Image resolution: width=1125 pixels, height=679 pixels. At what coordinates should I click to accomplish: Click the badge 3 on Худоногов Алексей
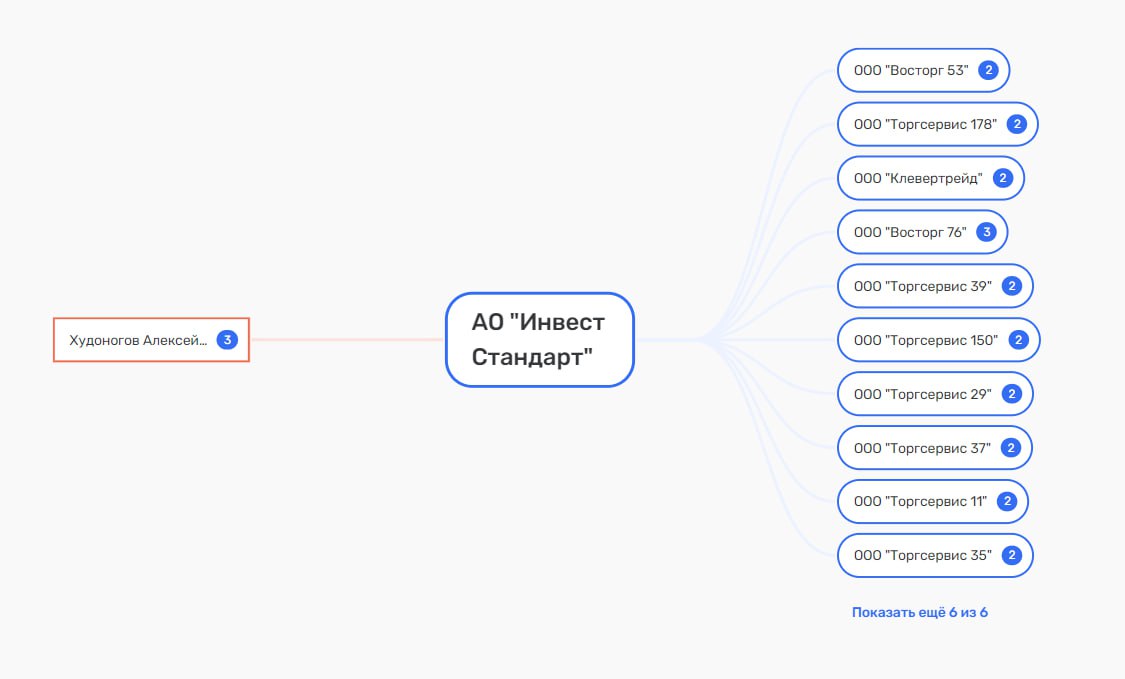pos(227,340)
